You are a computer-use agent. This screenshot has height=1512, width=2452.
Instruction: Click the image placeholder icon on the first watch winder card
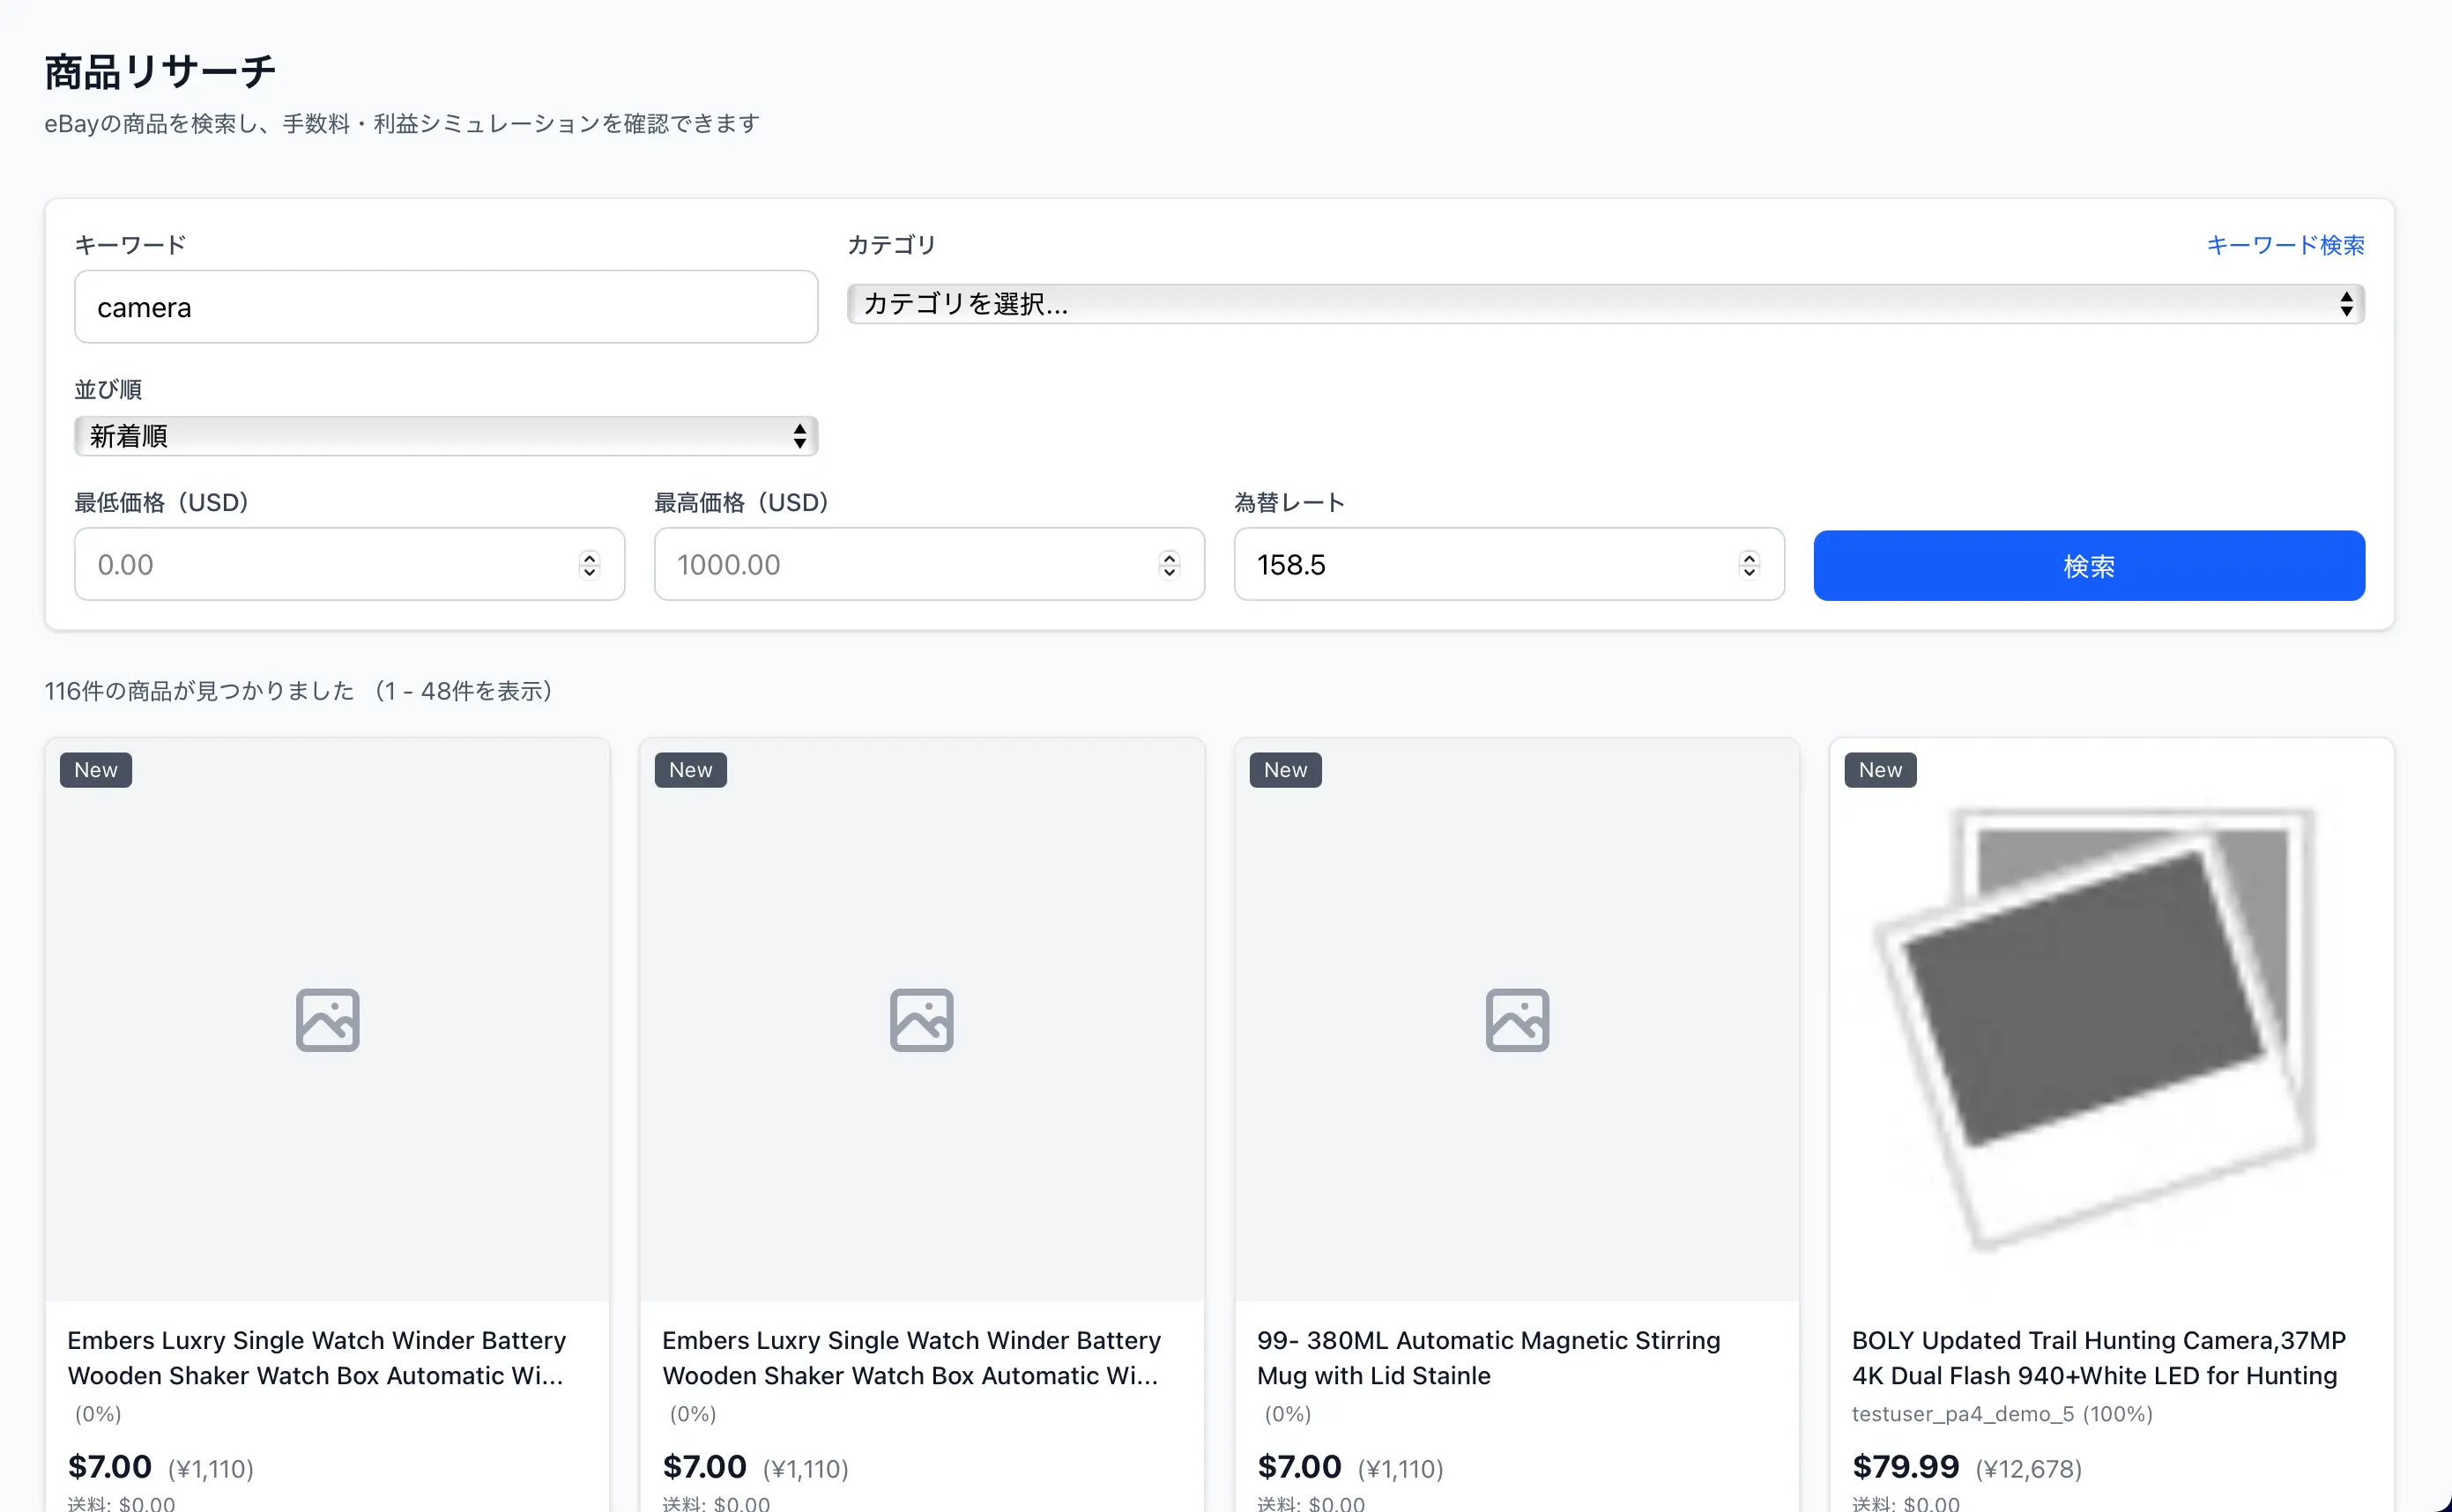[326, 1019]
